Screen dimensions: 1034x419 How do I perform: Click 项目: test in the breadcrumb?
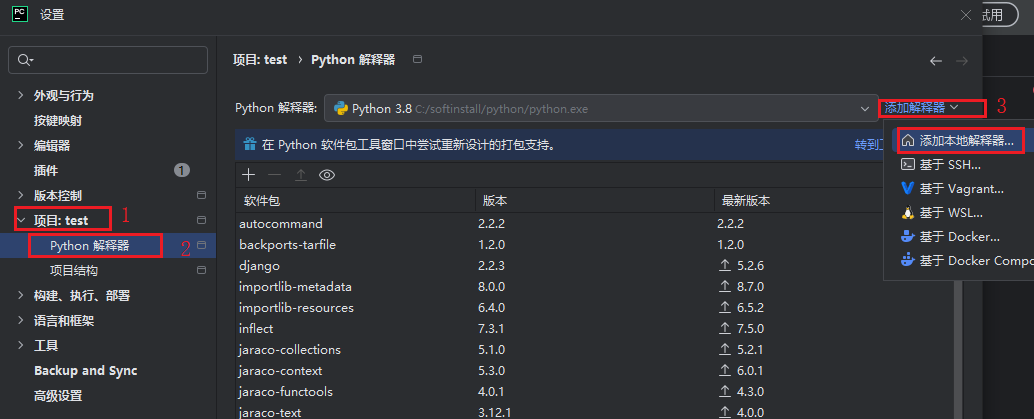(260, 59)
